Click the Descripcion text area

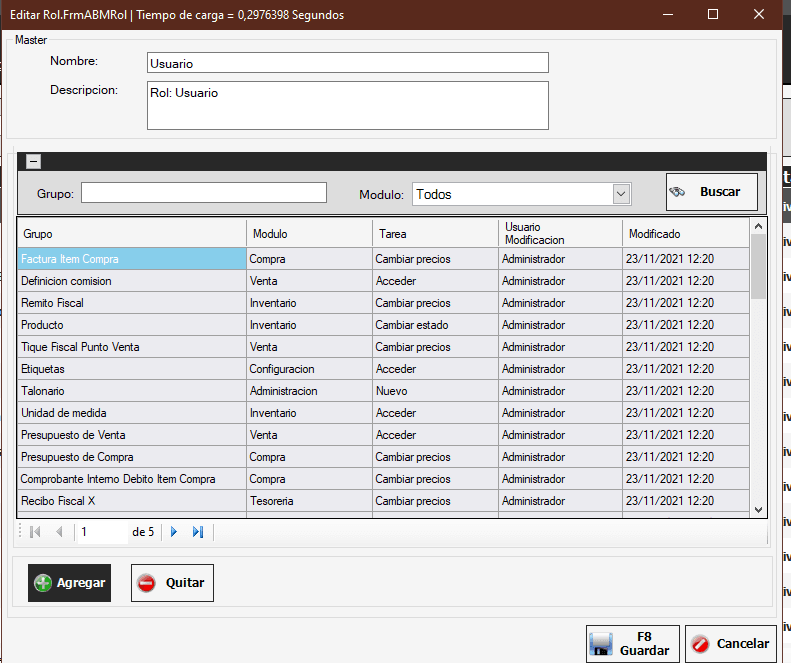click(347, 105)
